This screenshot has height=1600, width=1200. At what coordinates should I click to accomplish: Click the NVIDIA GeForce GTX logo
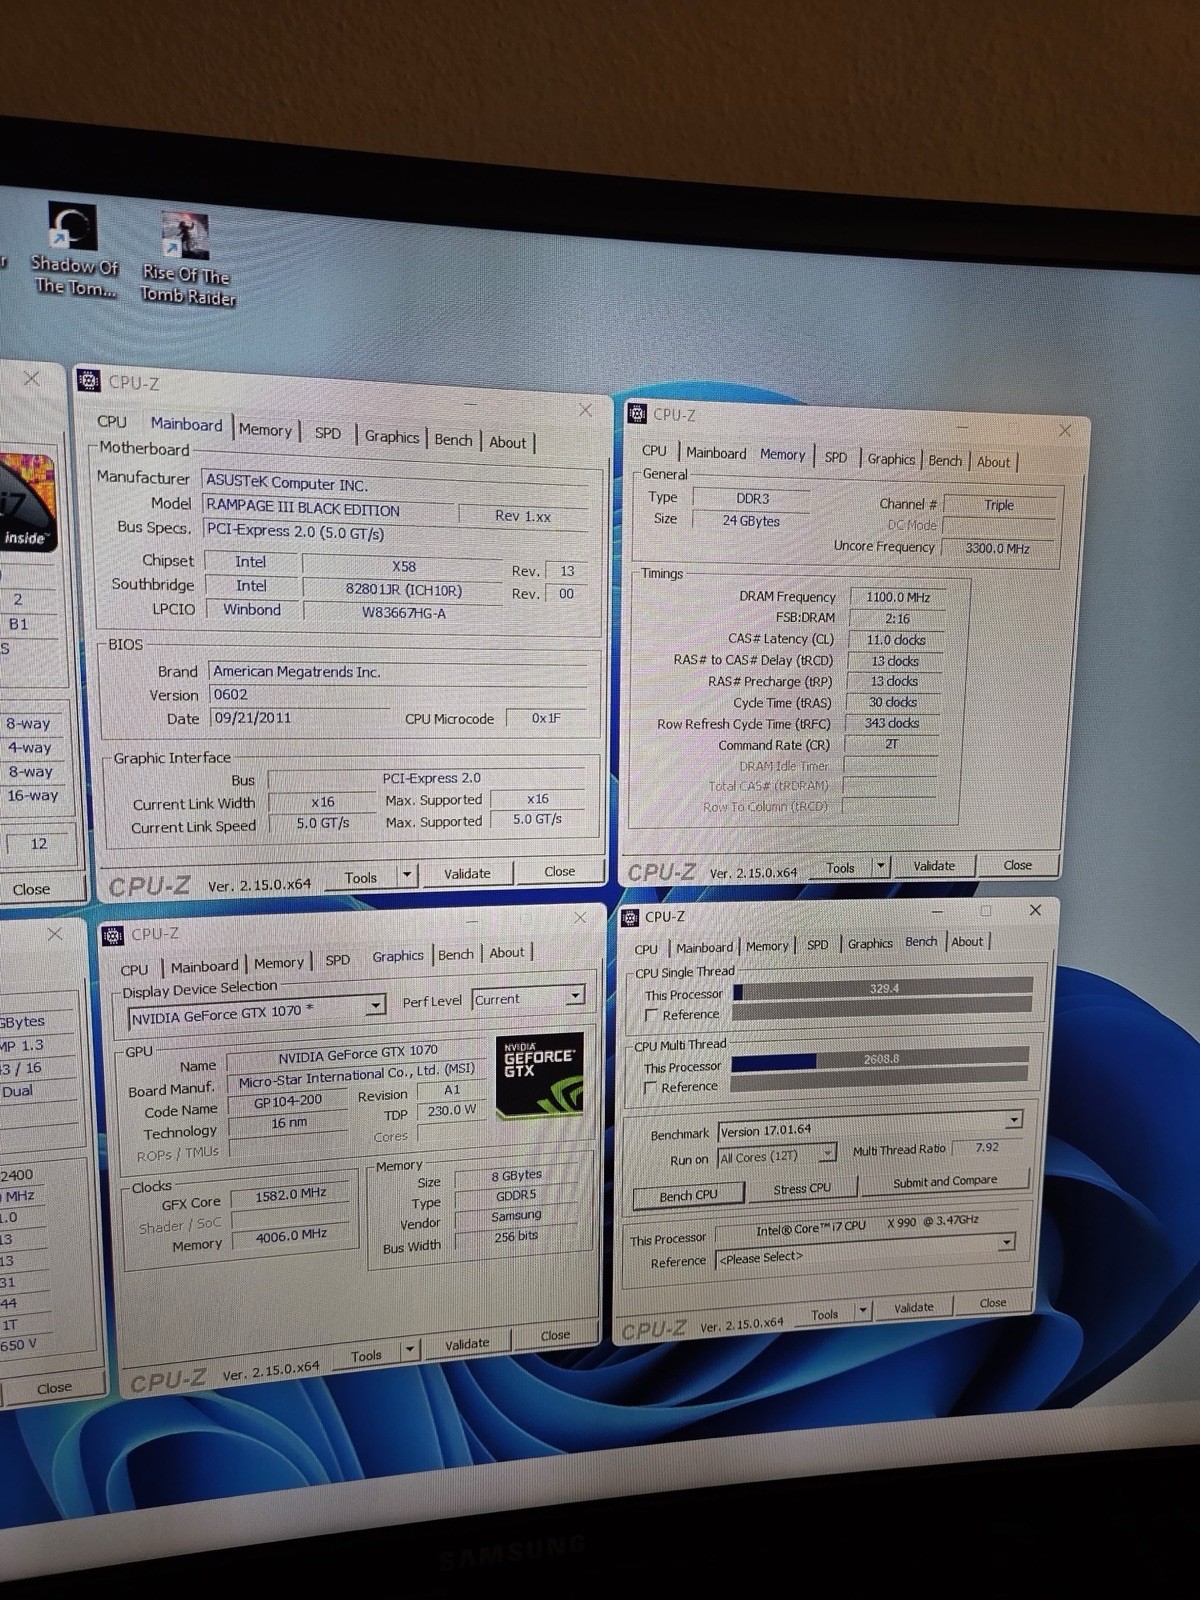tap(539, 1075)
